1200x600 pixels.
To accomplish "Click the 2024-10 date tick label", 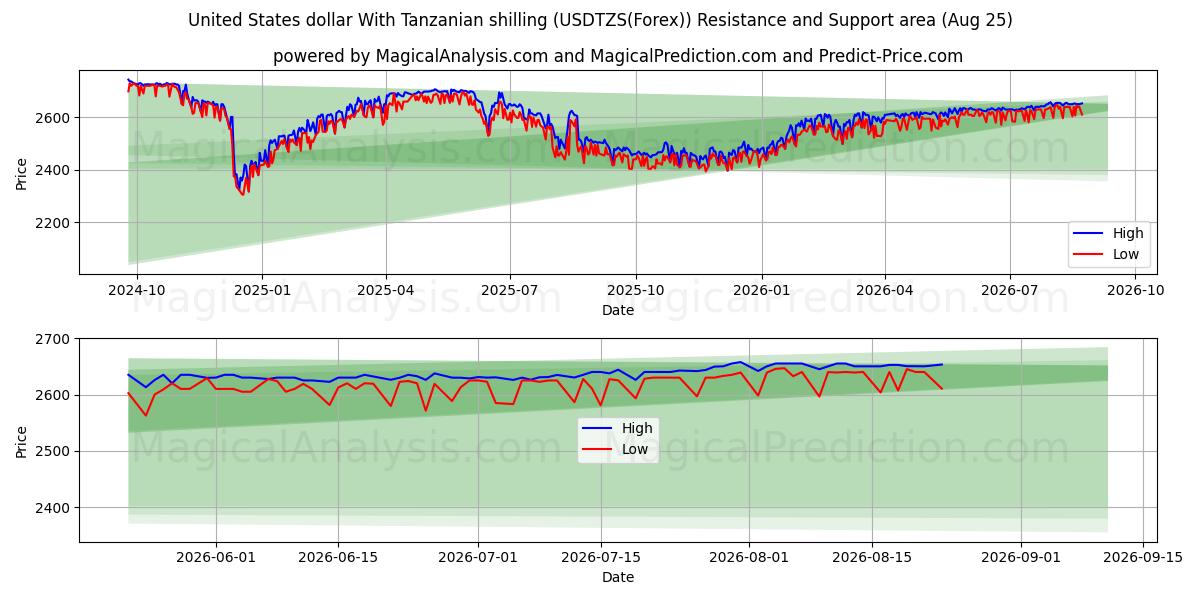I will tap(136, 290).
